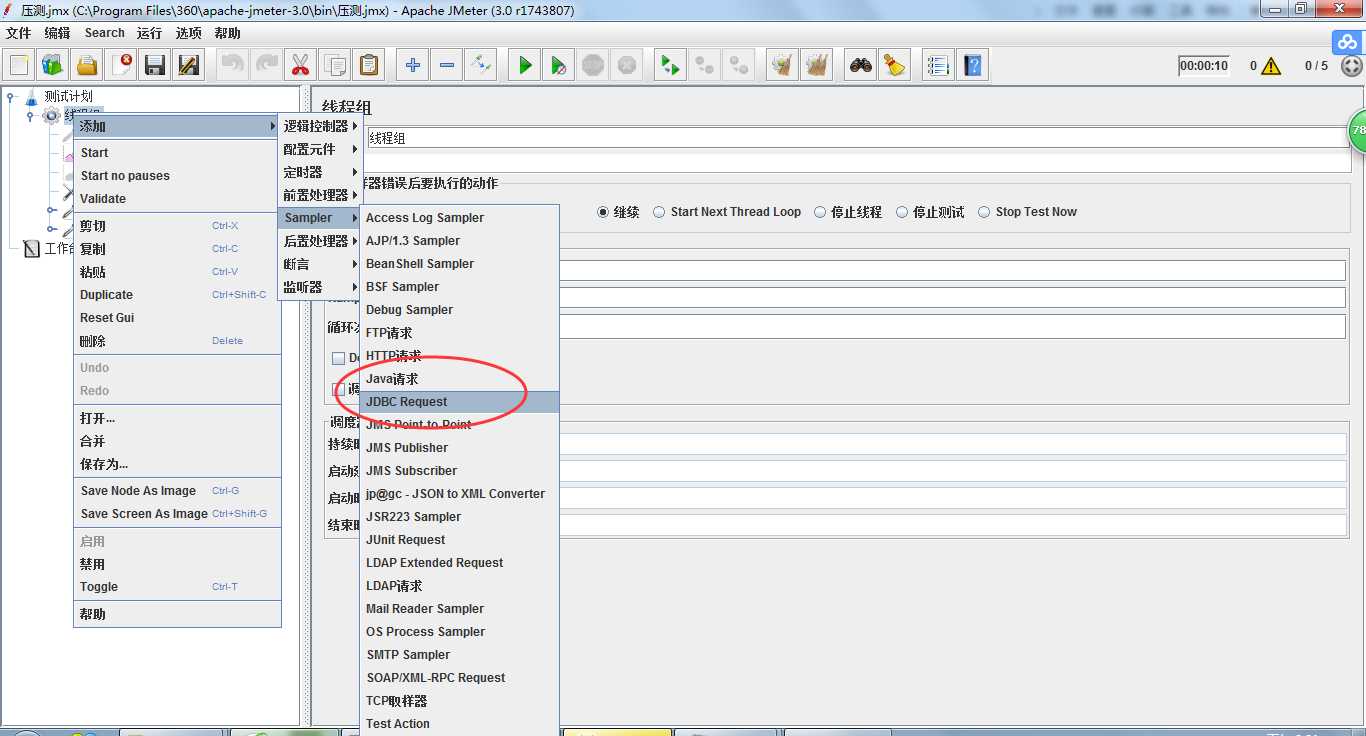Click the Search binoculars icon
1366x736 pixels.
860,66
